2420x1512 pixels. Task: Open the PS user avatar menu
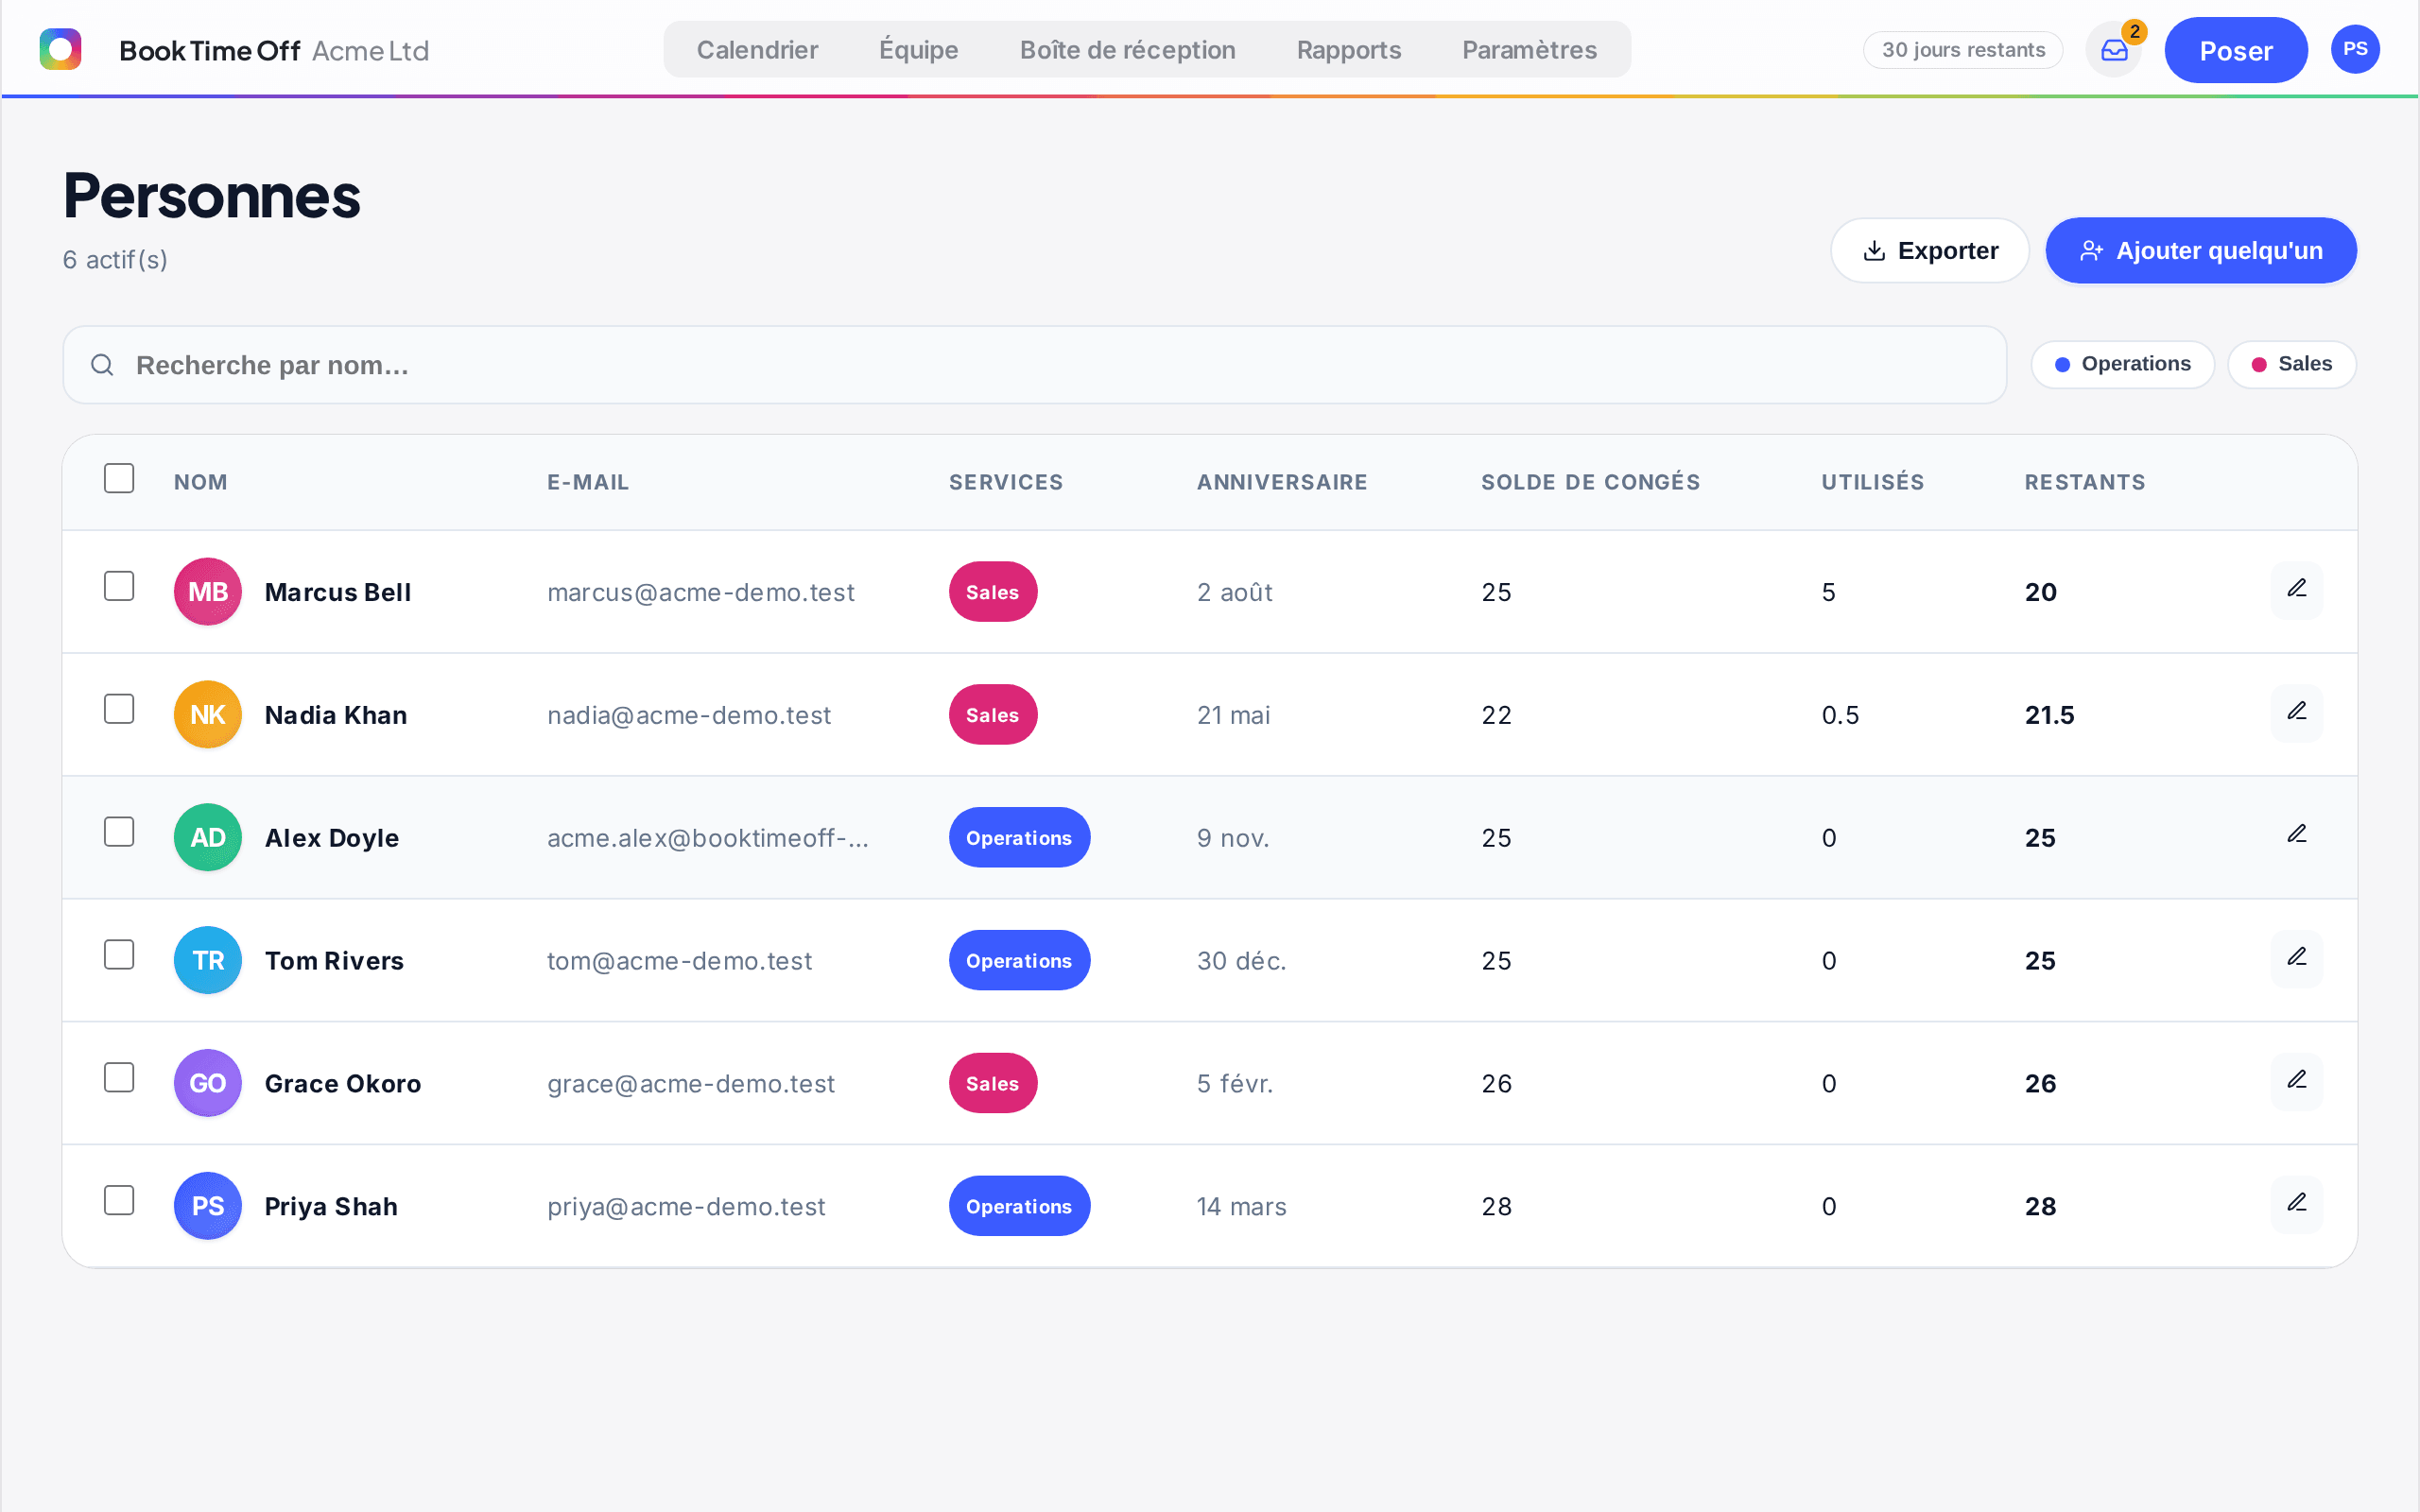coord(2355,49)
